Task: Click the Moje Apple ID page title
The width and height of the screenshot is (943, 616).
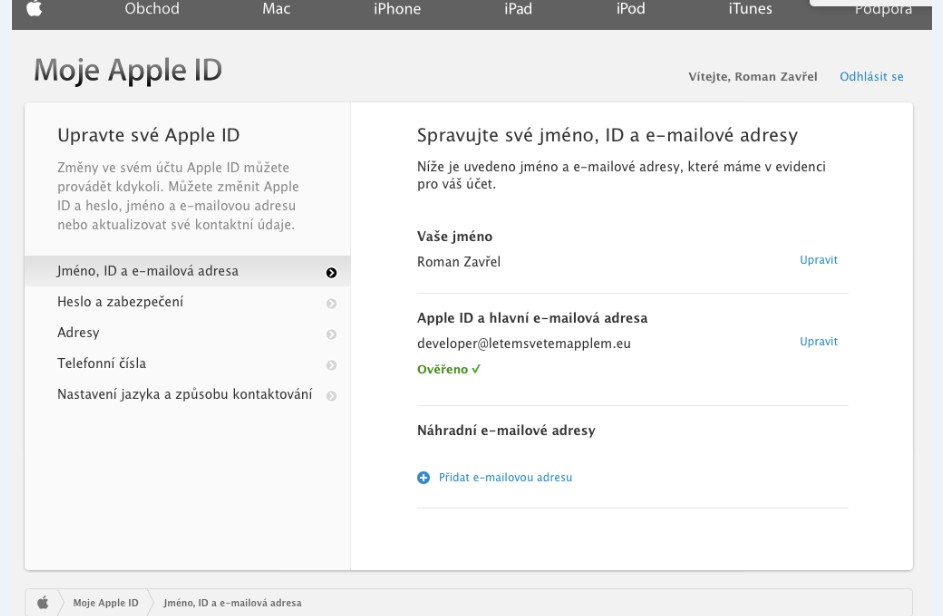Action: [128, 70]
